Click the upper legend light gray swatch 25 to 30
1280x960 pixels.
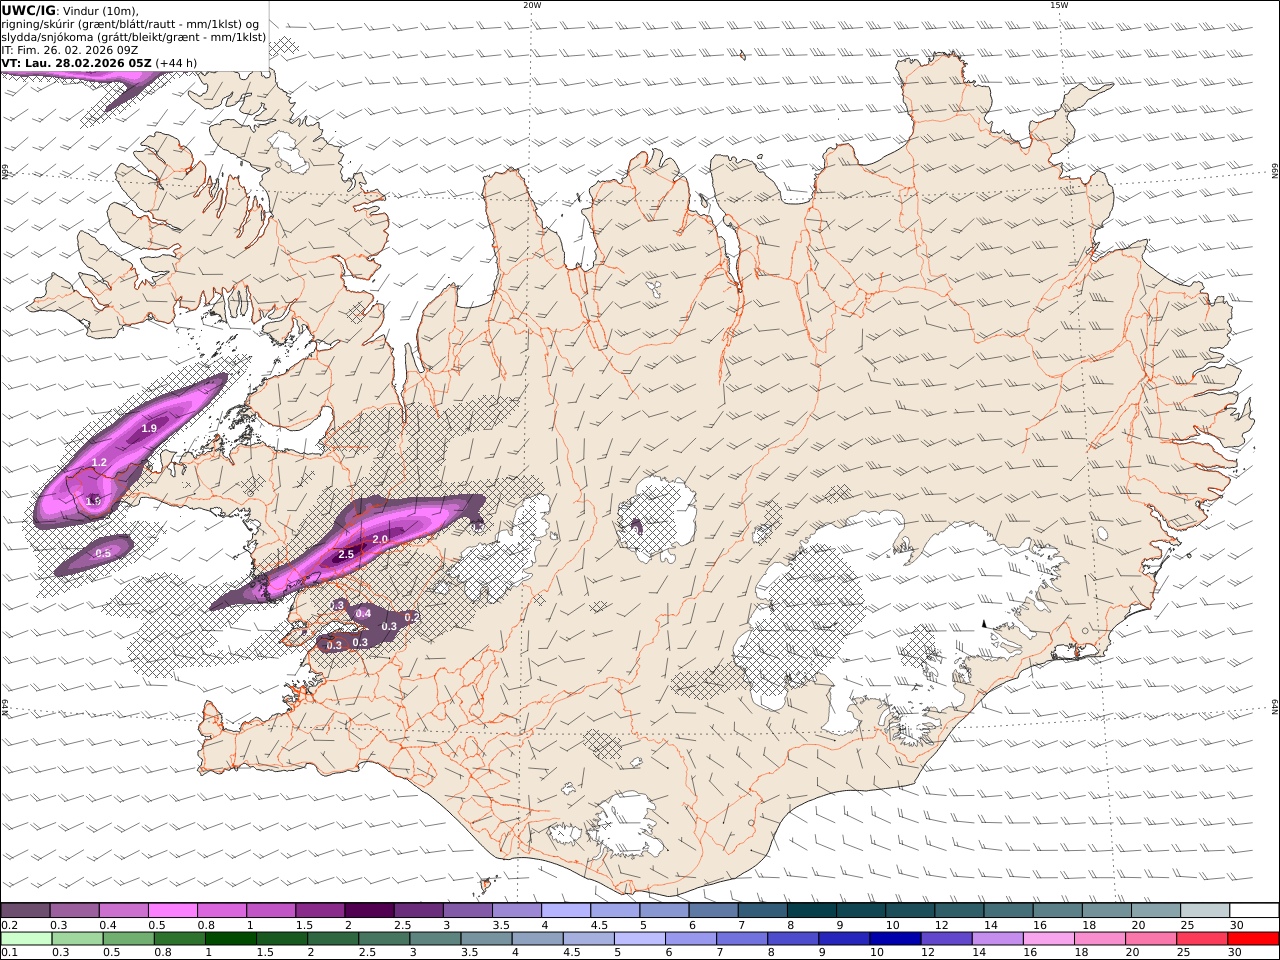(1205, 911)
